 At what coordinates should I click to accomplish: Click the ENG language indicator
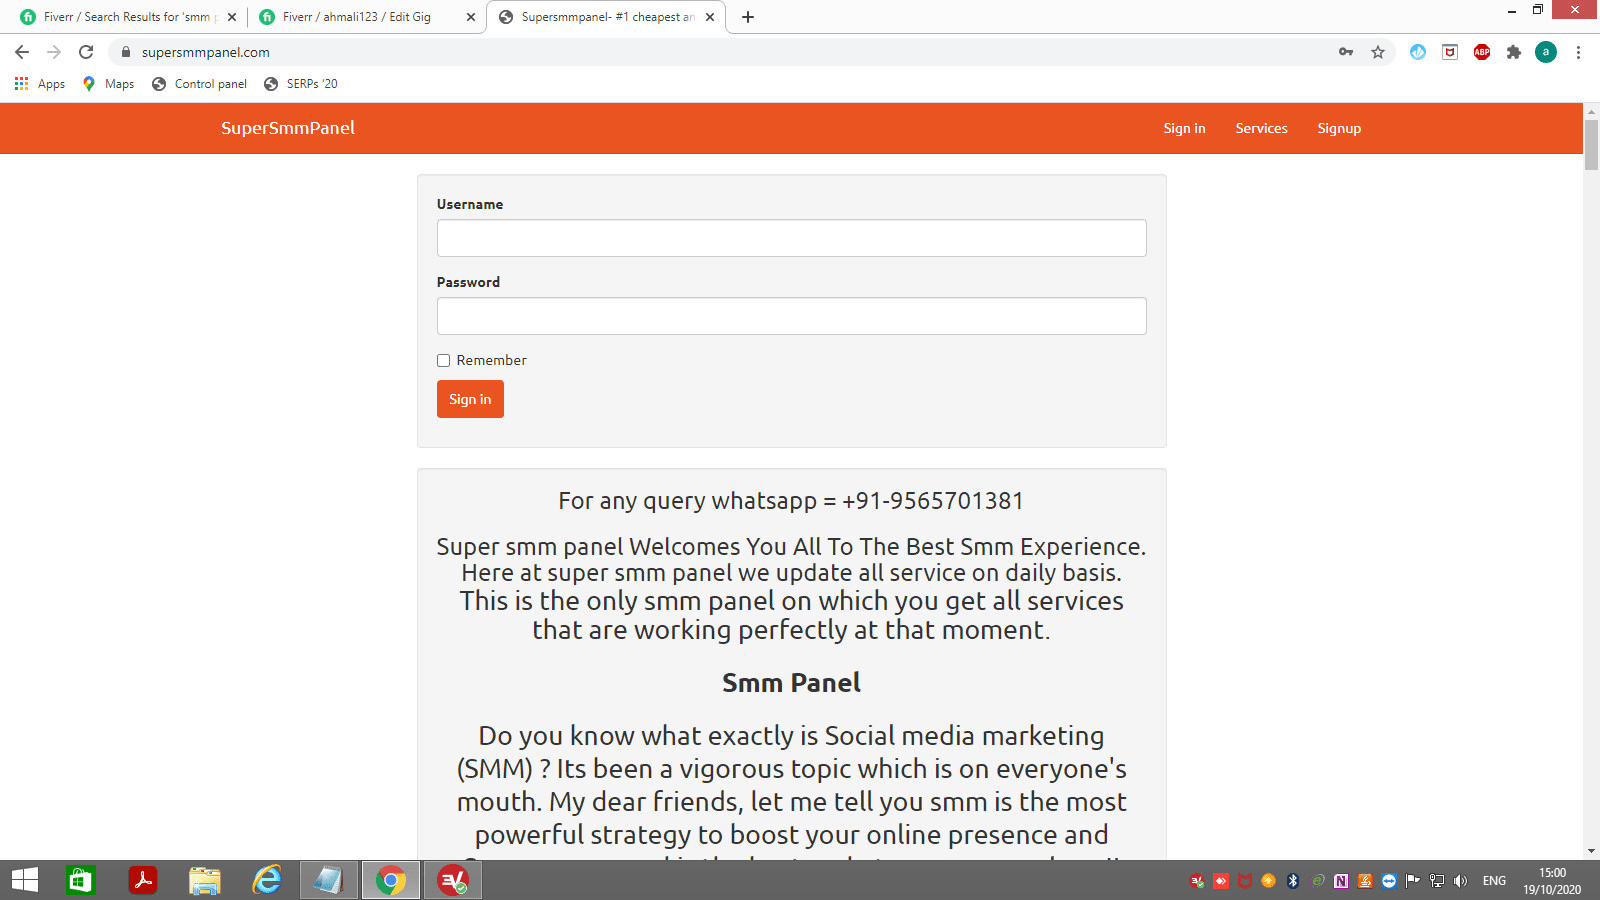1494,881
